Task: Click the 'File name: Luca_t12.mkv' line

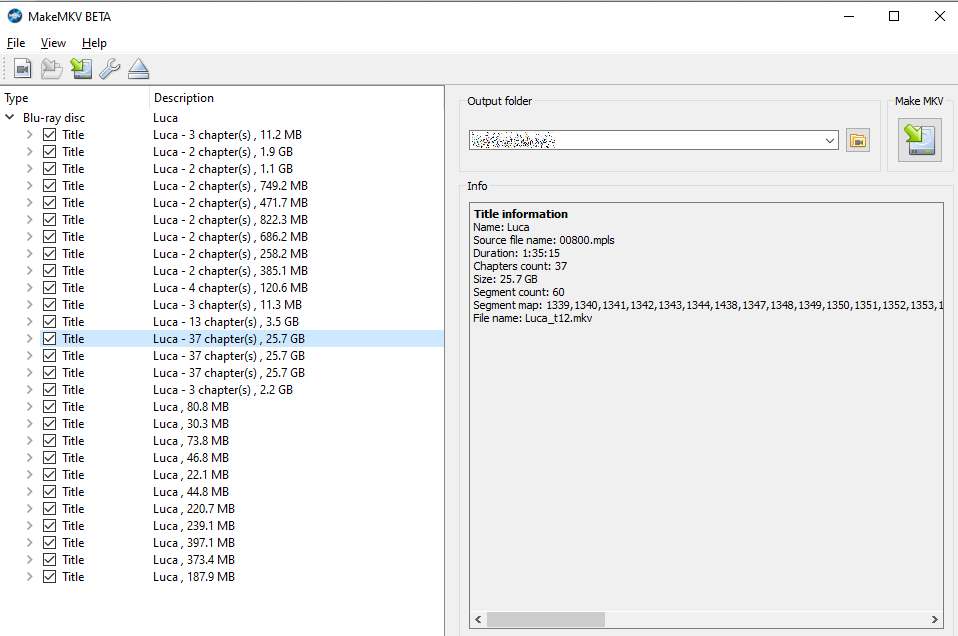Action: pos(533,318)
